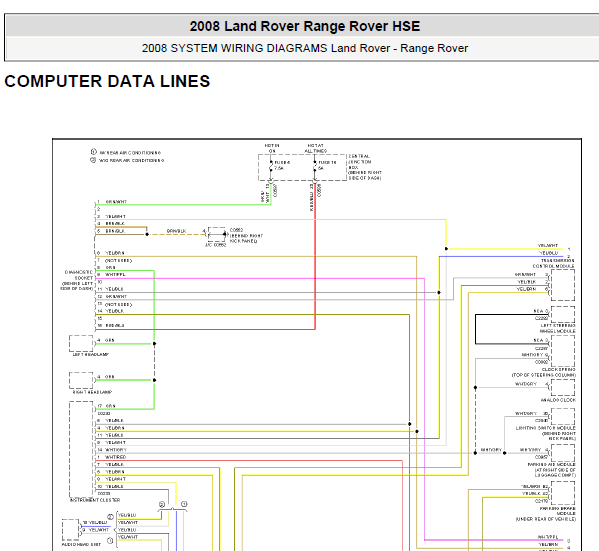The height and width of the screenshot is (551, 599).
Task: Click the 'INSTRUMENT CLUSTER' label
Action: (x=95, y=500)
